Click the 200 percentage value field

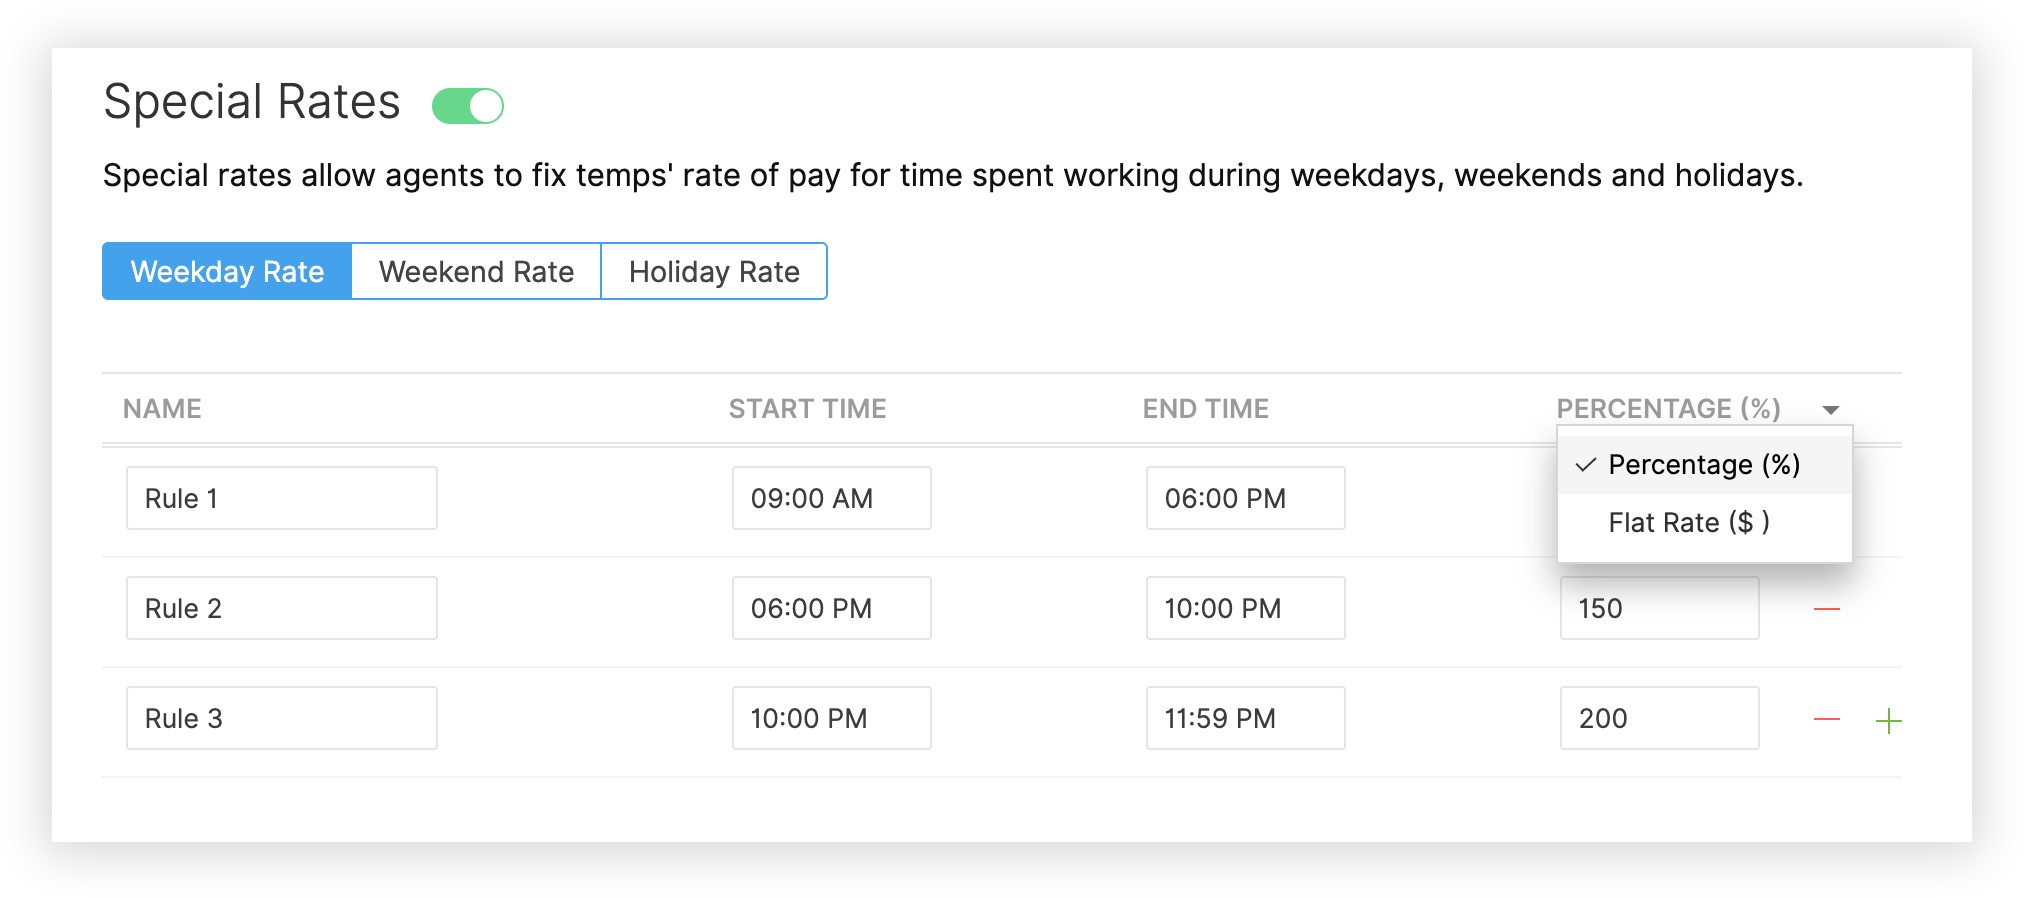(x=1659, y=718)
